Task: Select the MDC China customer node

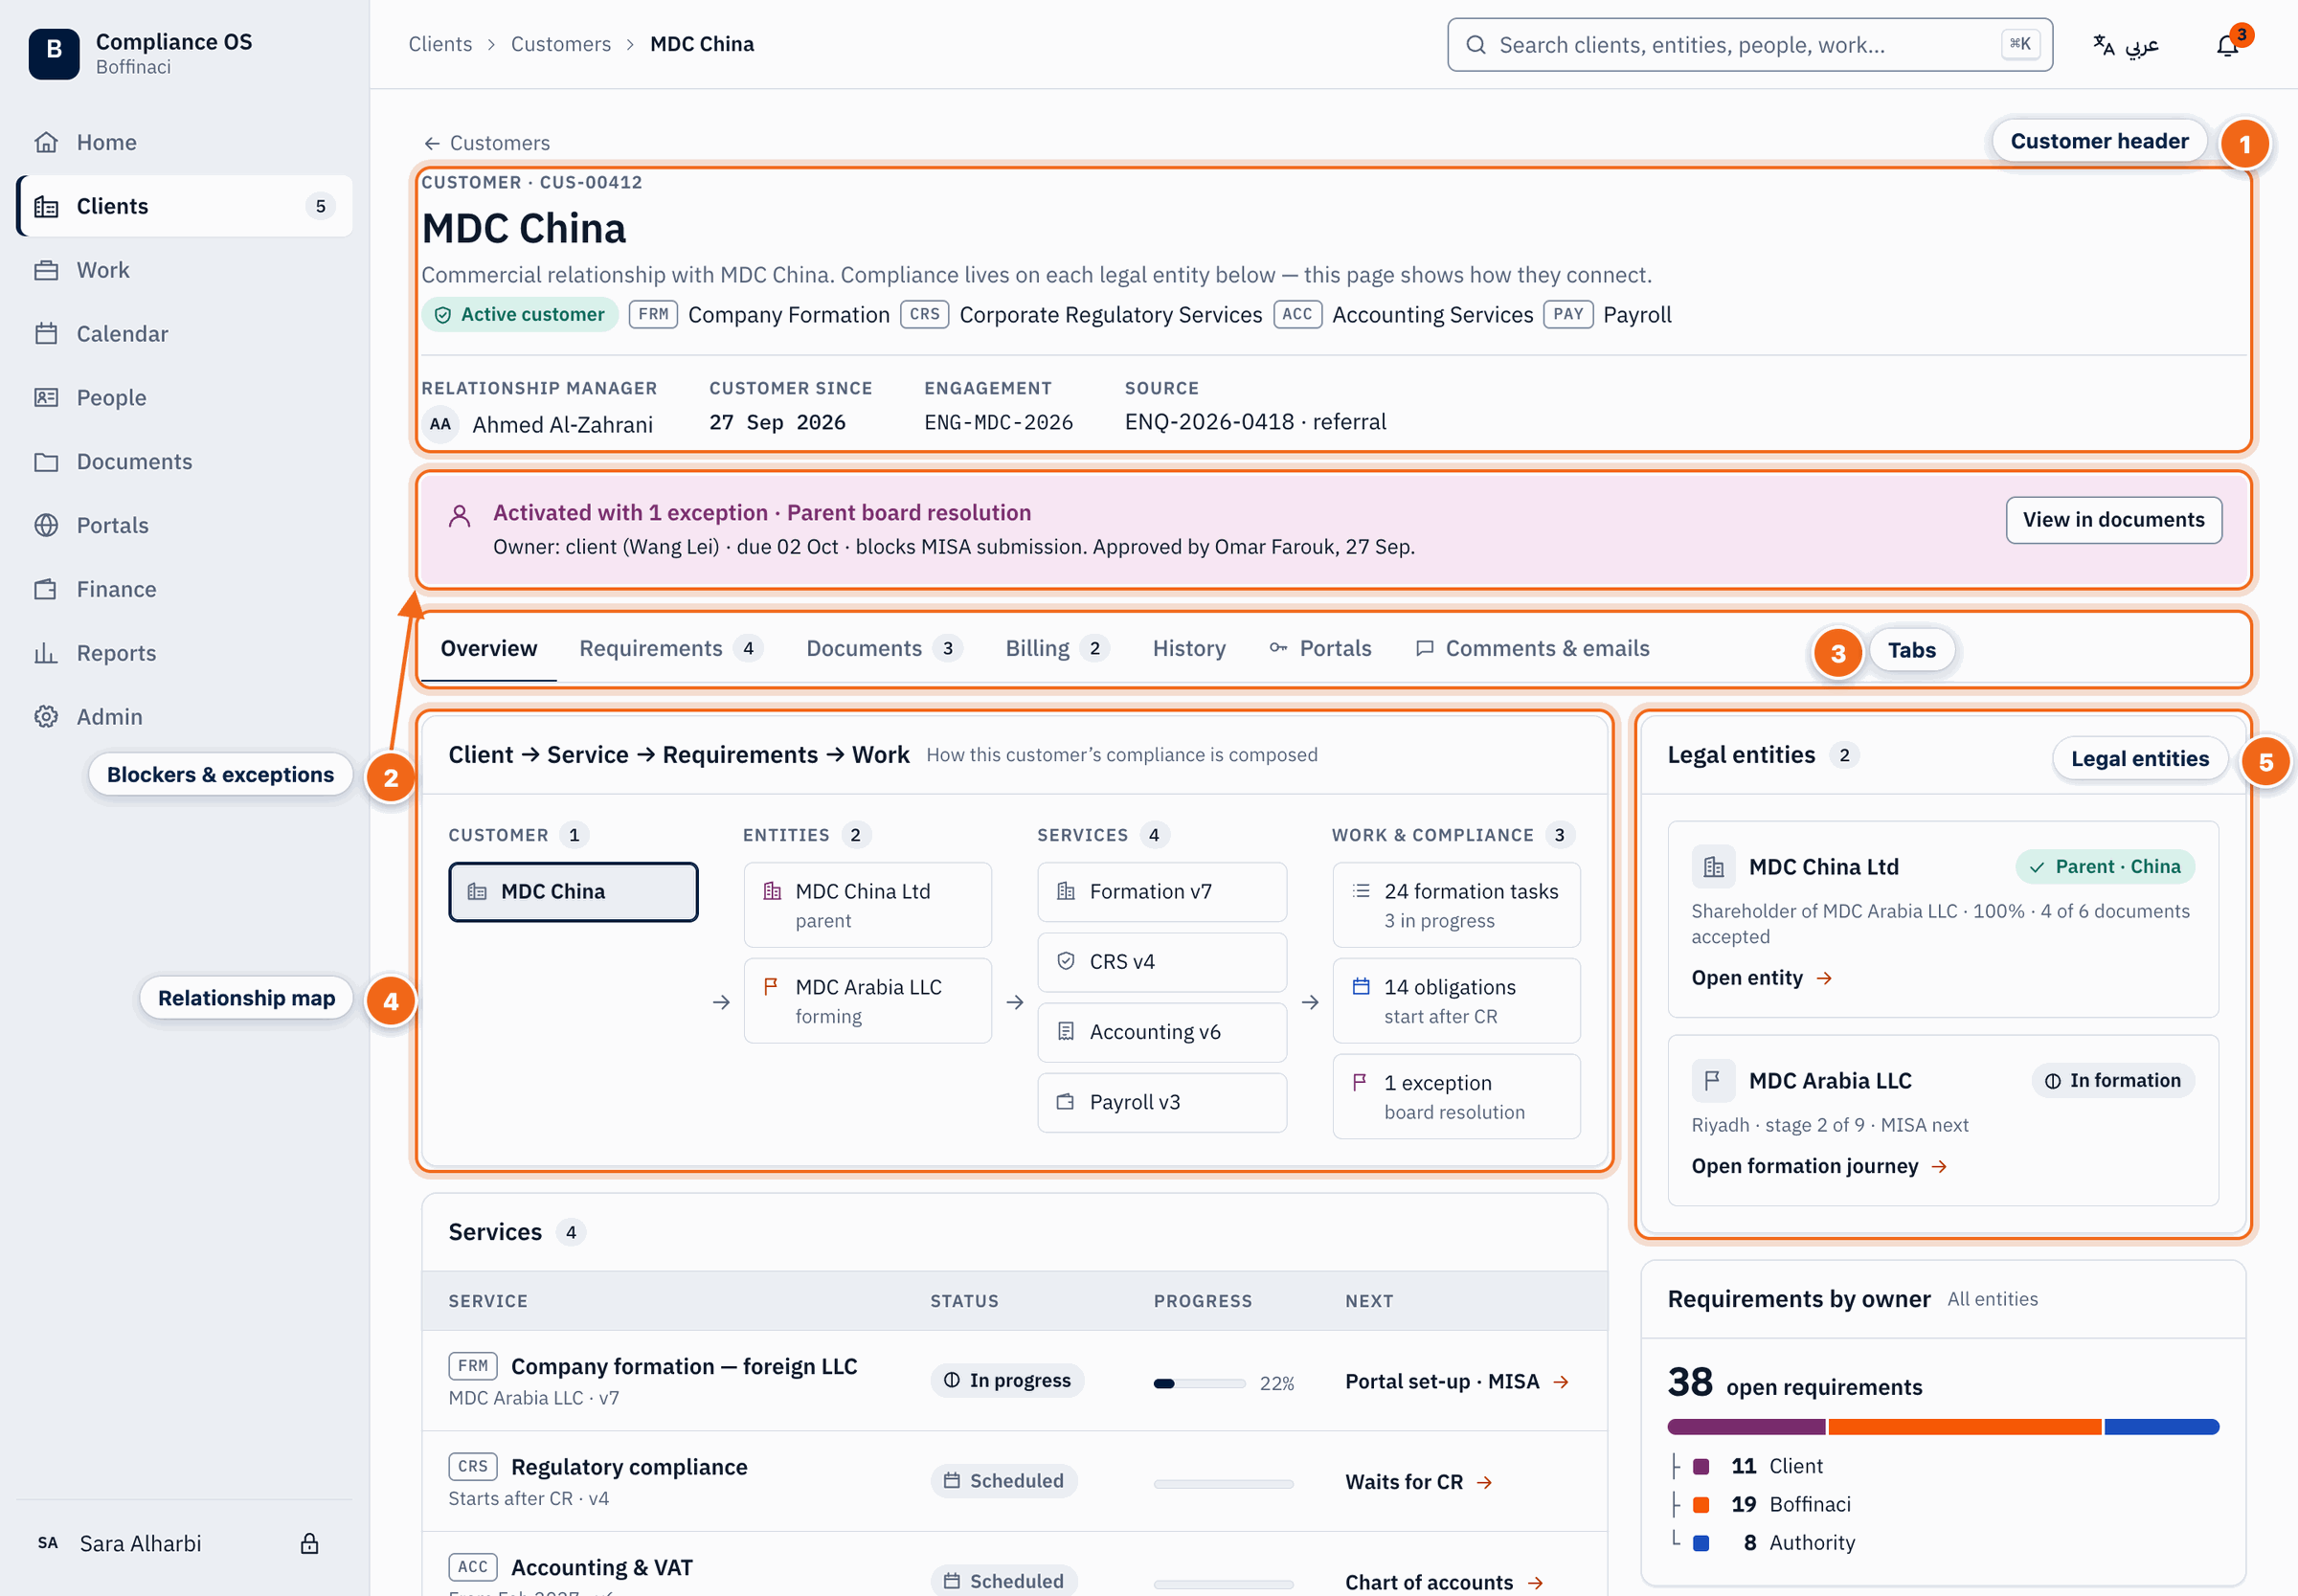Action: [x=573, y=891]
